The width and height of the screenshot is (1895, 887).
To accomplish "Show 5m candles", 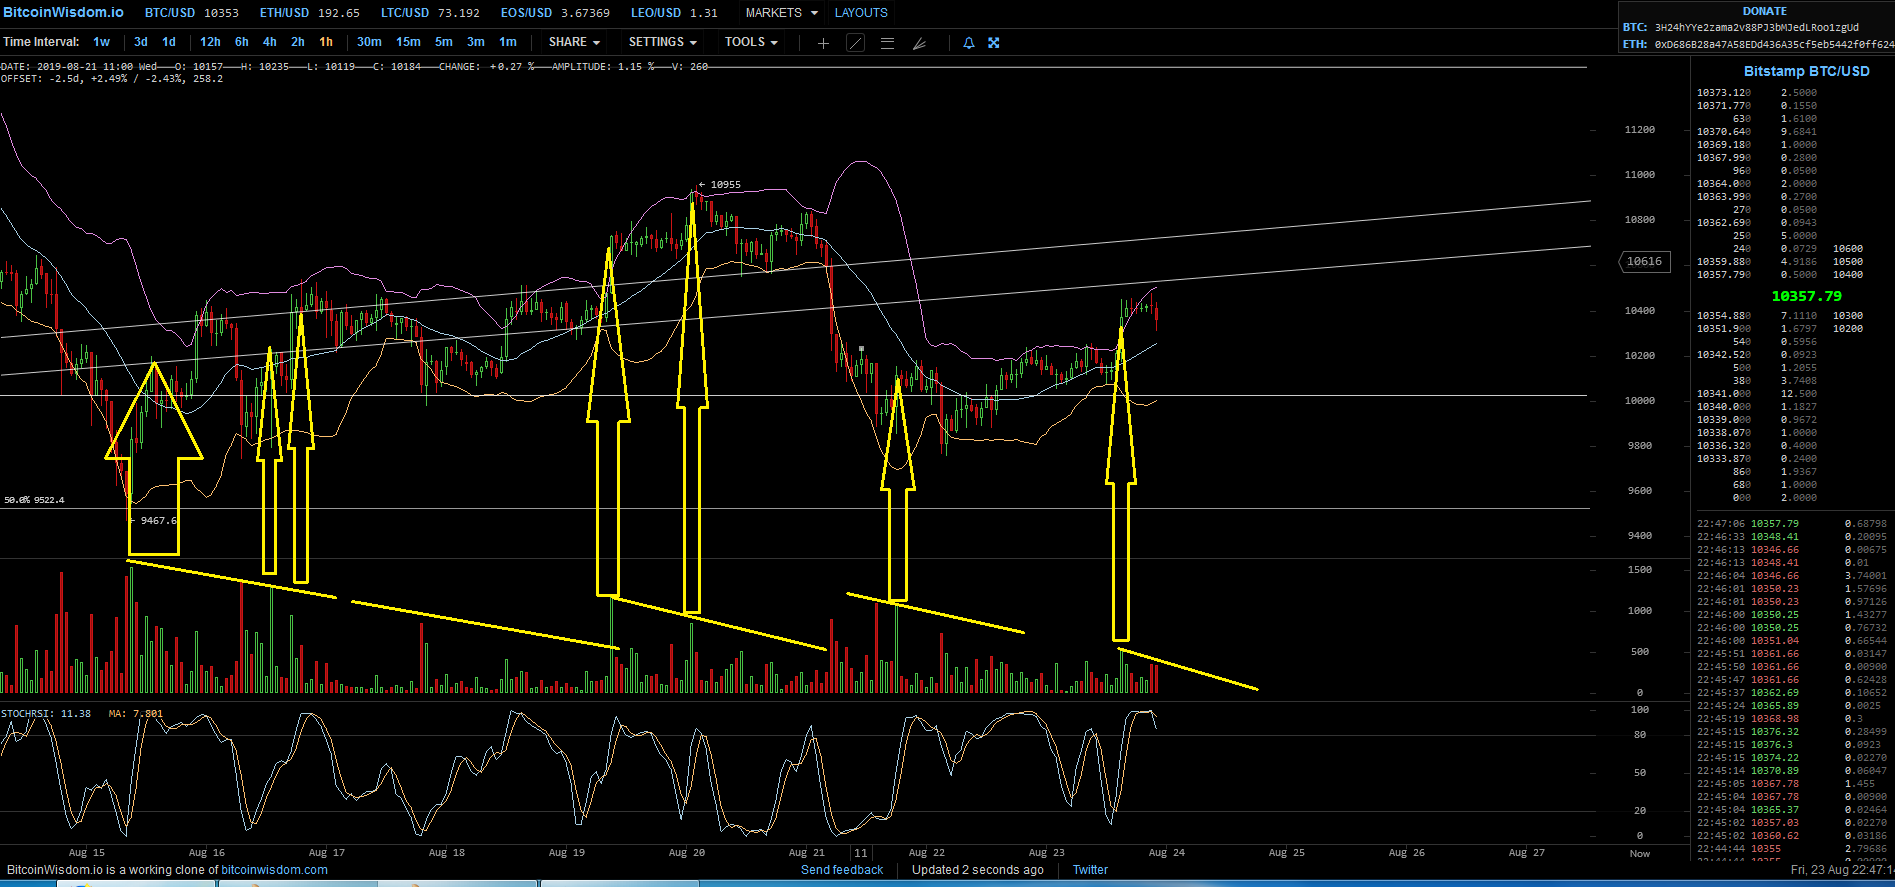I will point(444,42).
